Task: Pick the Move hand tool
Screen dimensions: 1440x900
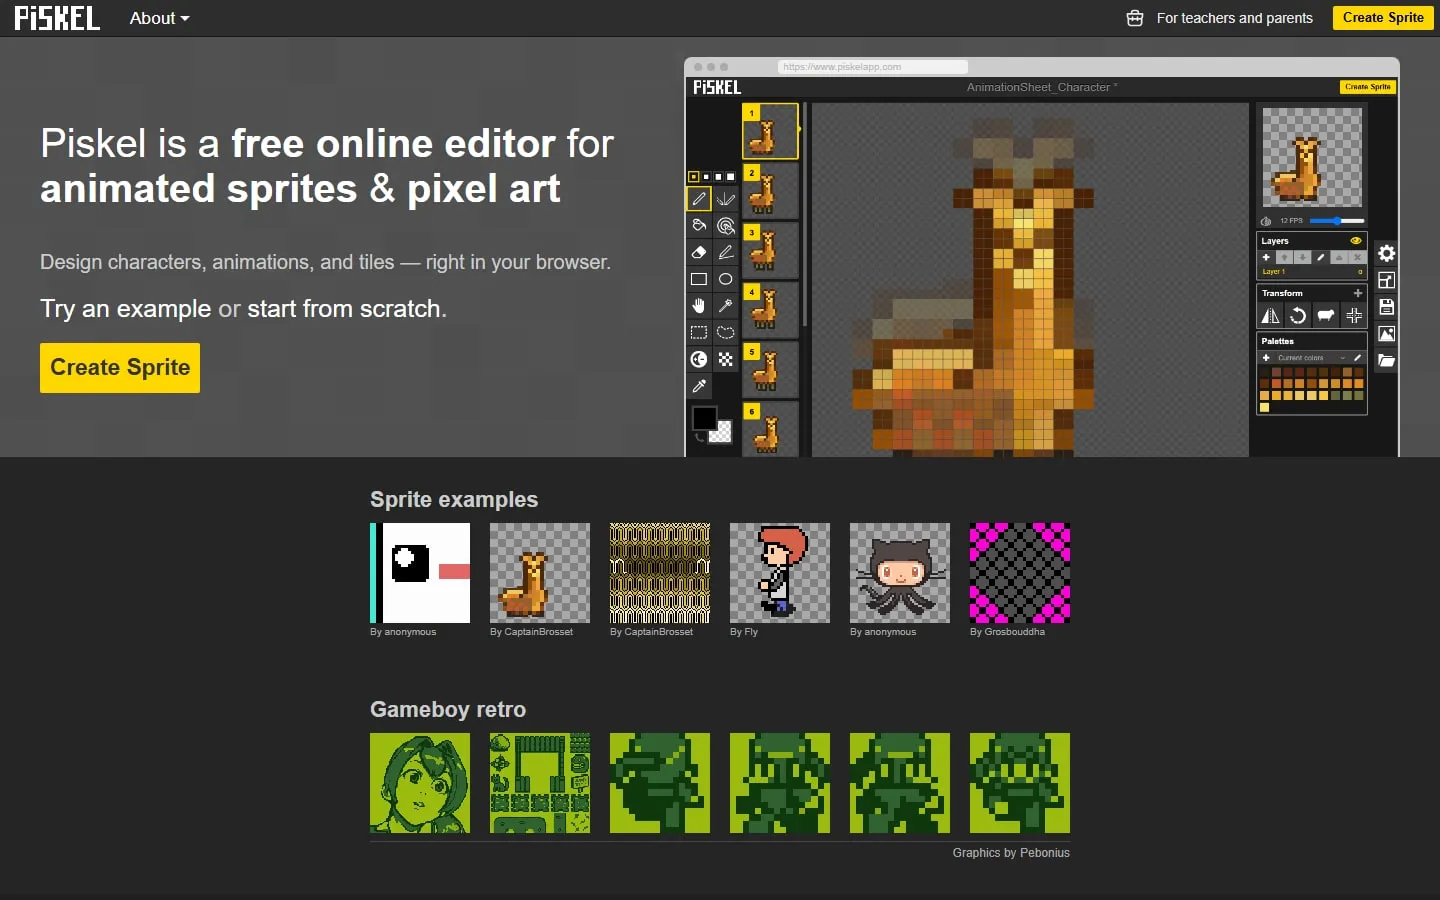Action: click(x=699, y=306)
